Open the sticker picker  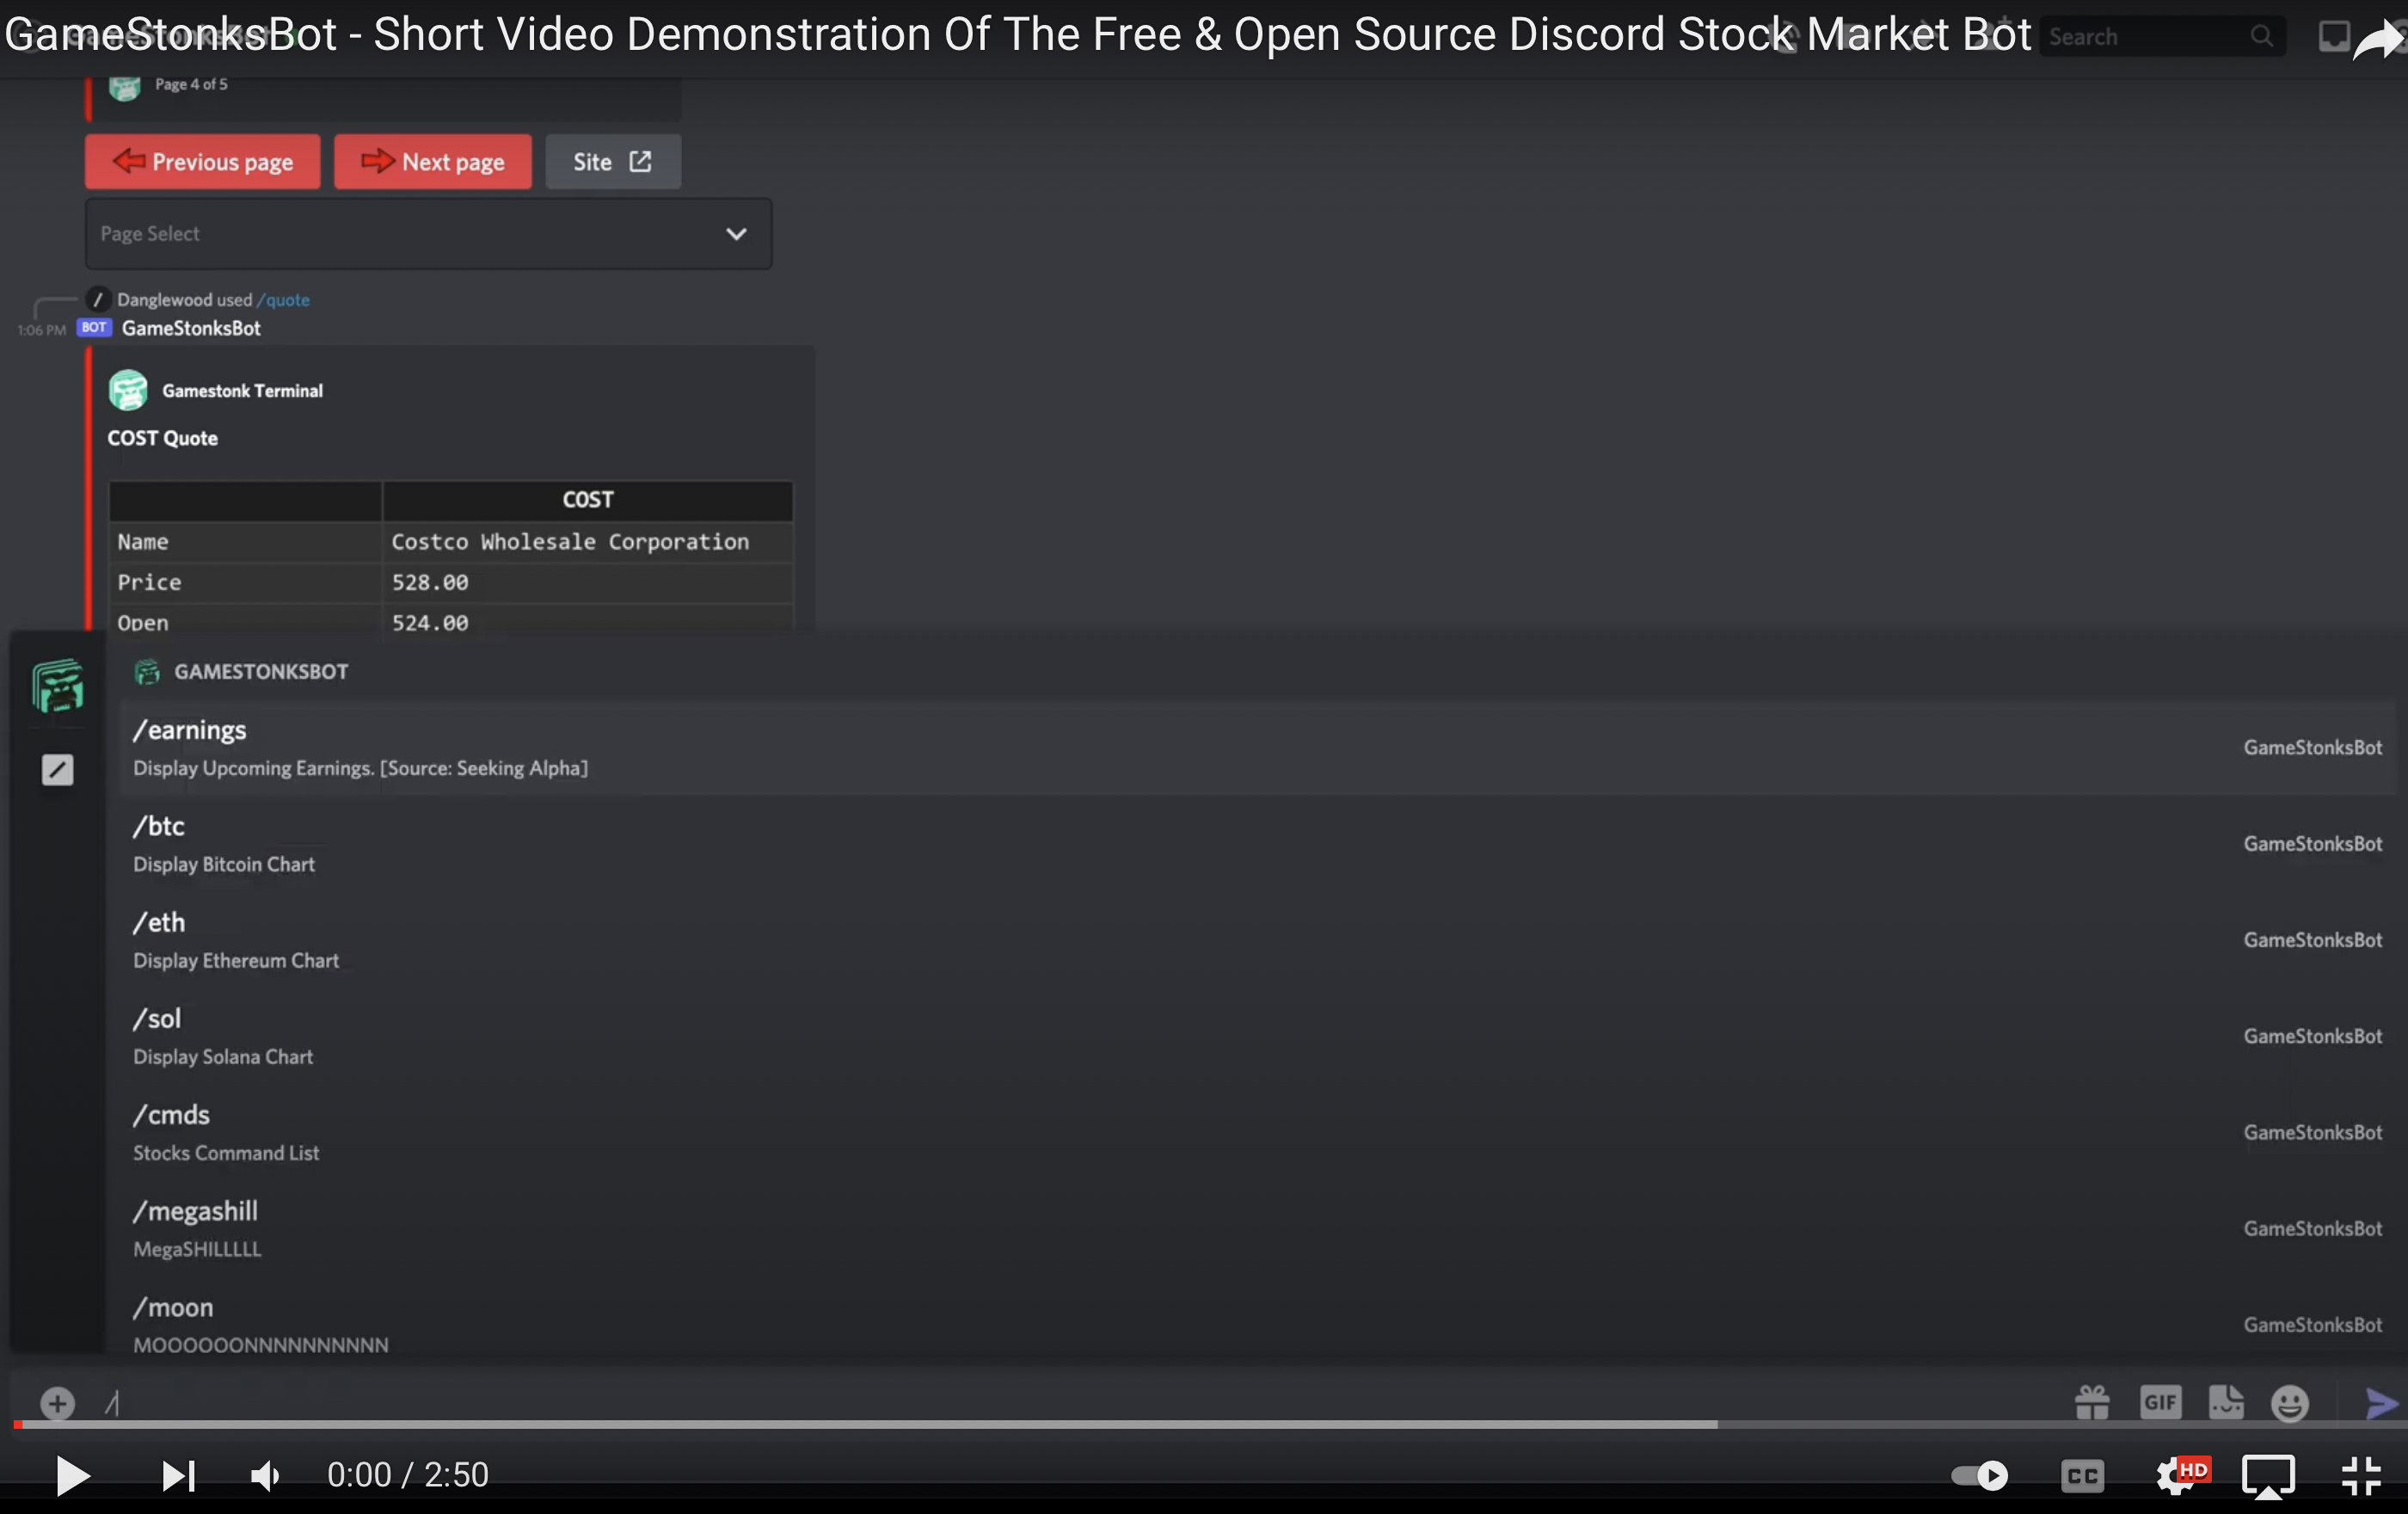(2226, 1403)
